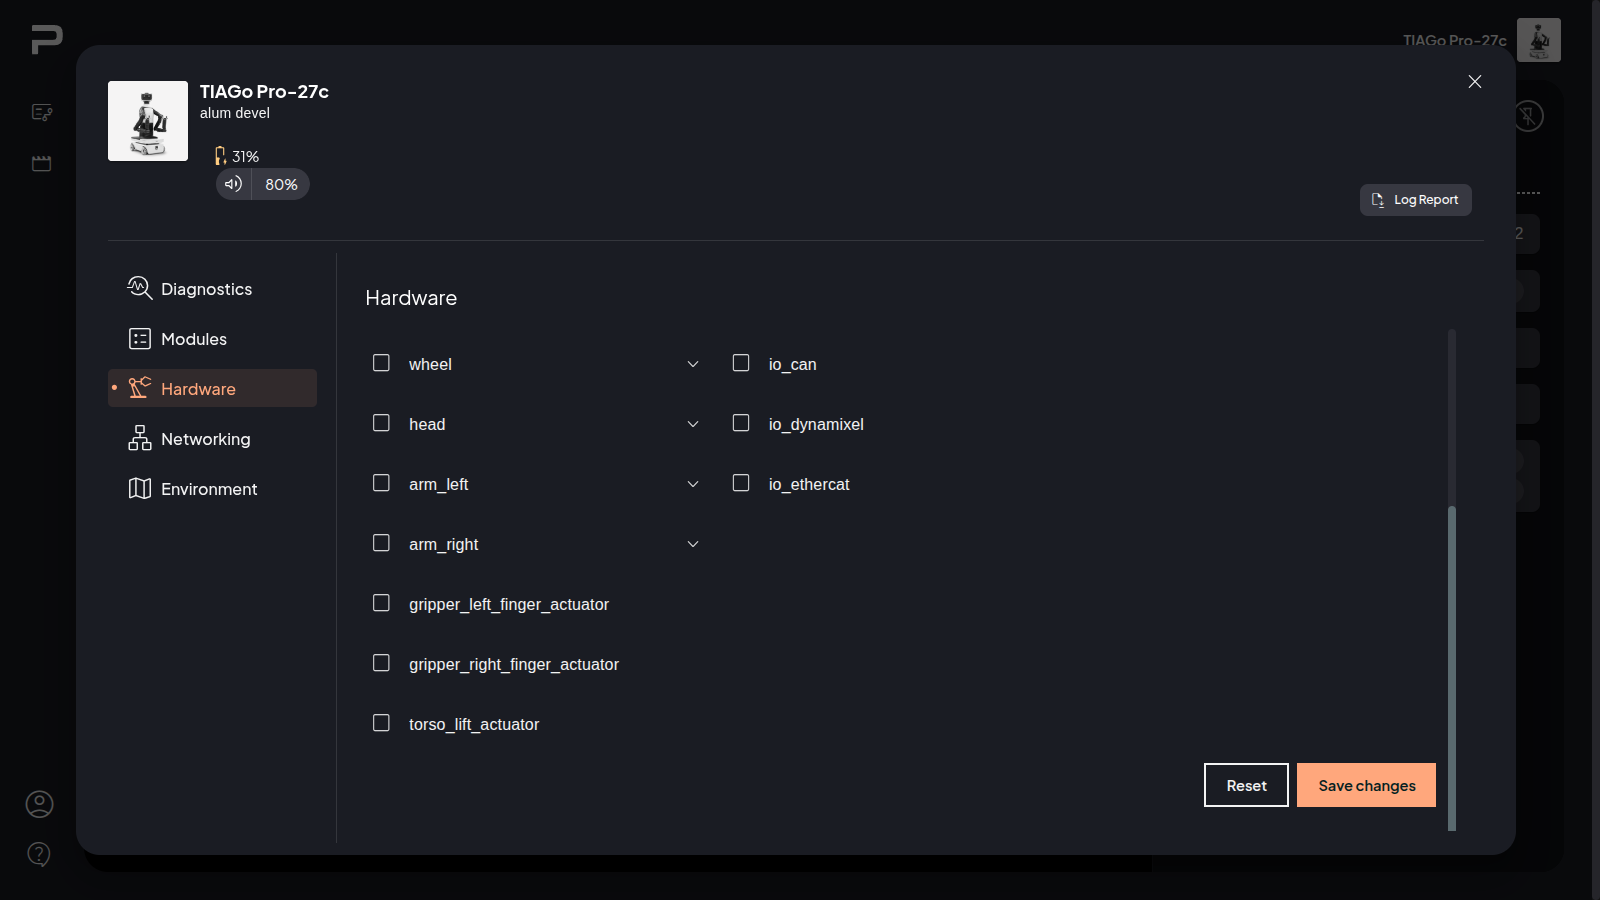Enable gripper_left_finger_actuator checkbox
This screenshot has height=900, width=1600.
(381, 603)
